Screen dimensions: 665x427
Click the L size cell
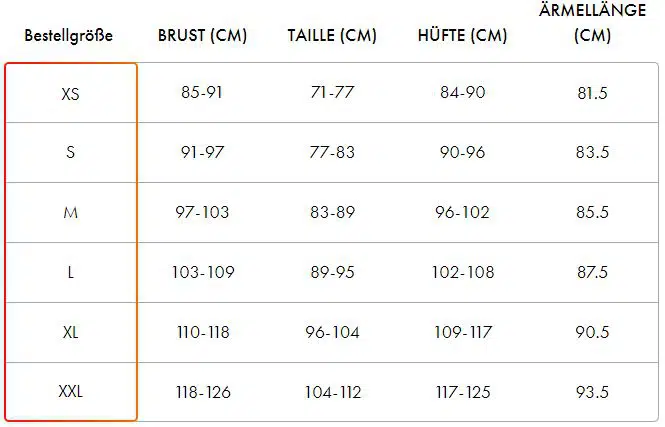click(70, 272)
